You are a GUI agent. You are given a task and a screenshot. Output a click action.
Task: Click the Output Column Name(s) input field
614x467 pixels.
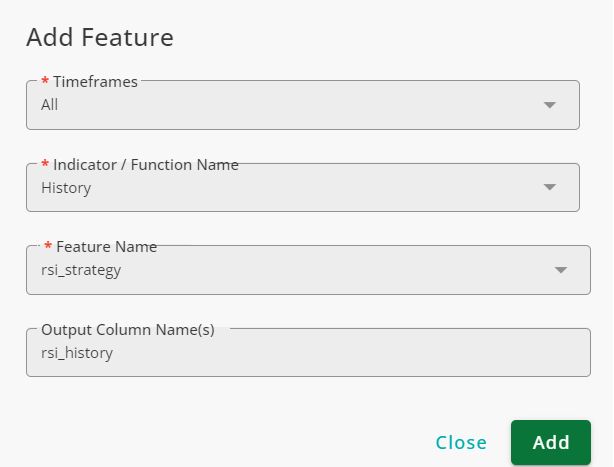pyautogui.click(x=308, y=353)
